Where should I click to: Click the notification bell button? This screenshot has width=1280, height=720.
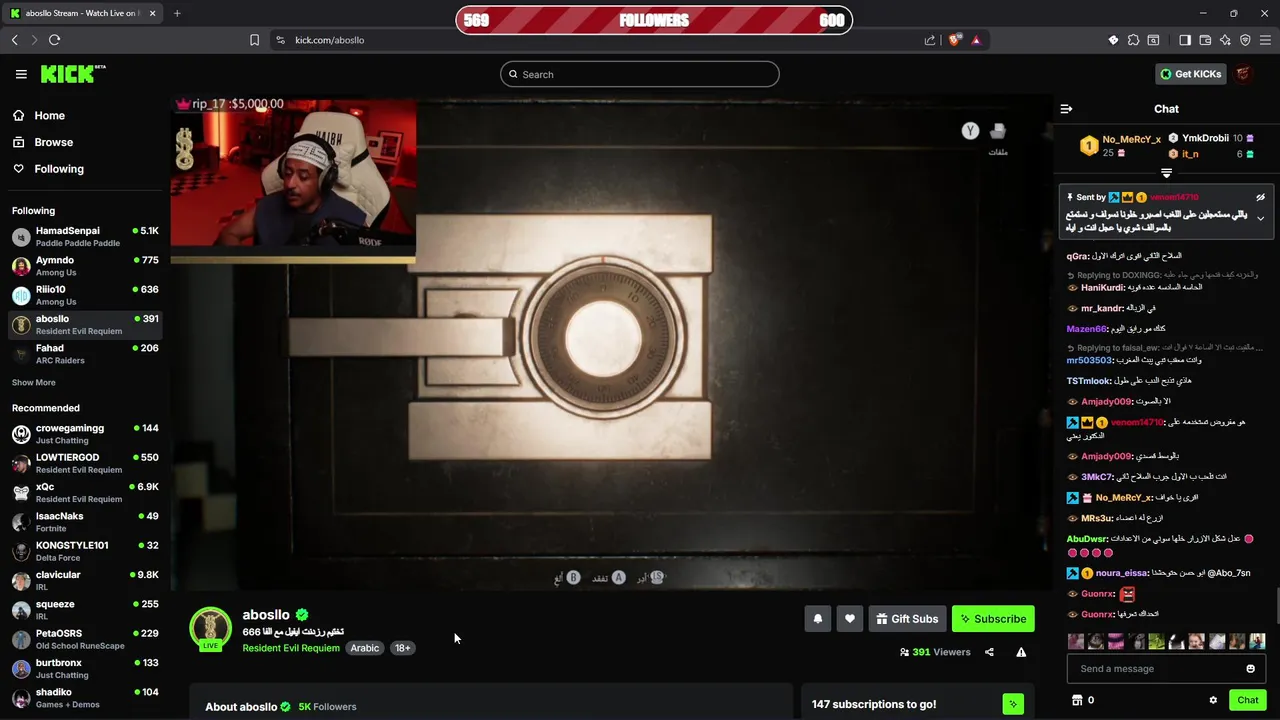click(x=818, y=619)
